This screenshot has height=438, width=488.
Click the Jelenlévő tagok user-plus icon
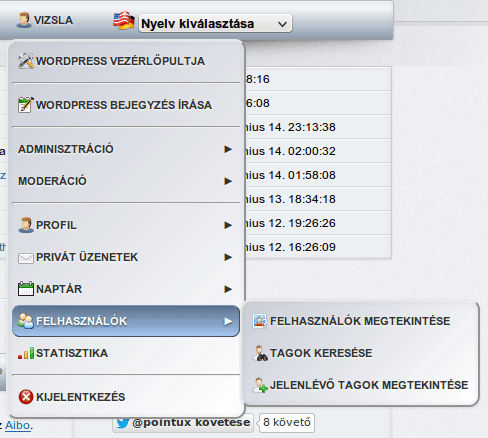(260, 385)
